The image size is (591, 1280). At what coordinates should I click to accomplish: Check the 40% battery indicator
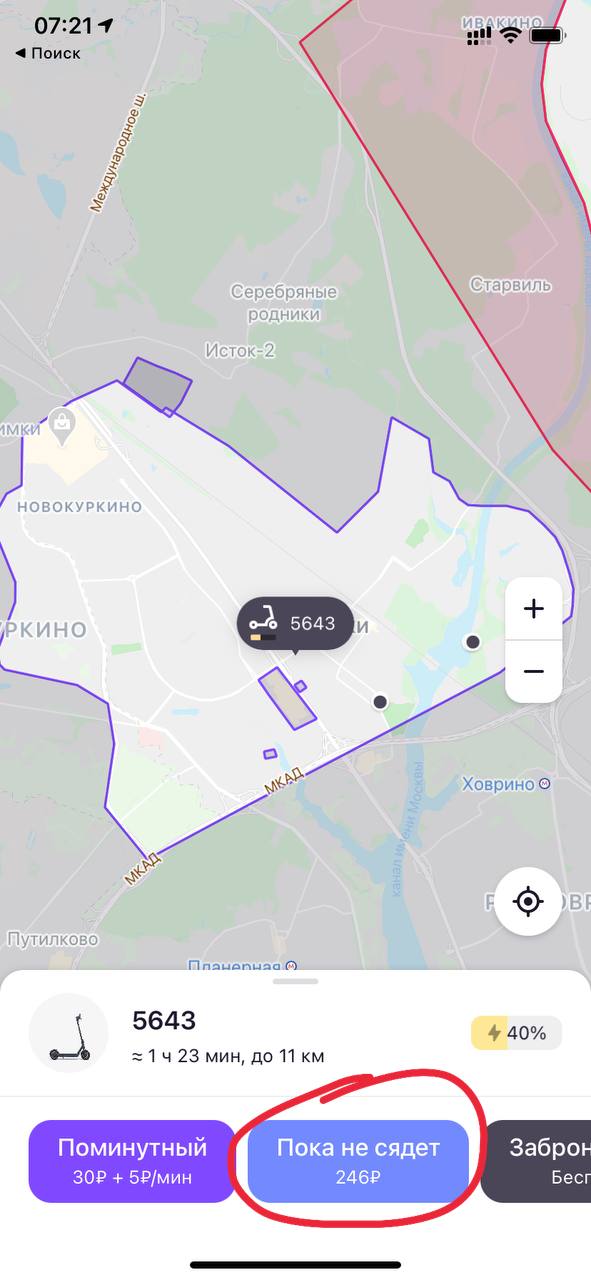coord(516,1033)
